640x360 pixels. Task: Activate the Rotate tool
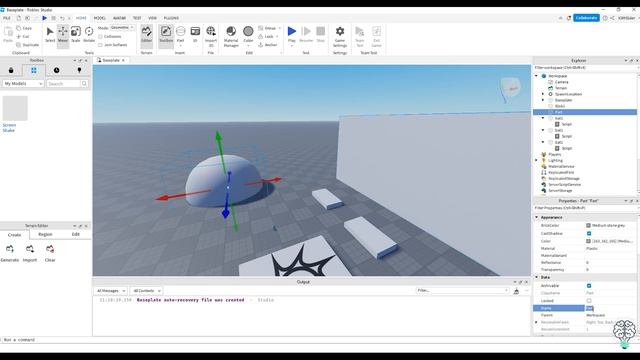click(89, 34)
